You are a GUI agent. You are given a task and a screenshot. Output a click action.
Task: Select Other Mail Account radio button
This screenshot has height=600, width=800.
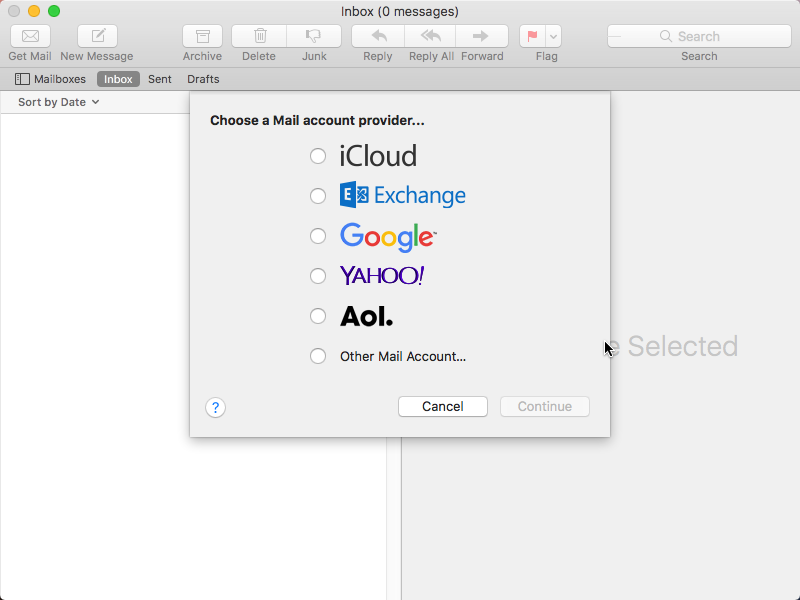tap(318, 356)
